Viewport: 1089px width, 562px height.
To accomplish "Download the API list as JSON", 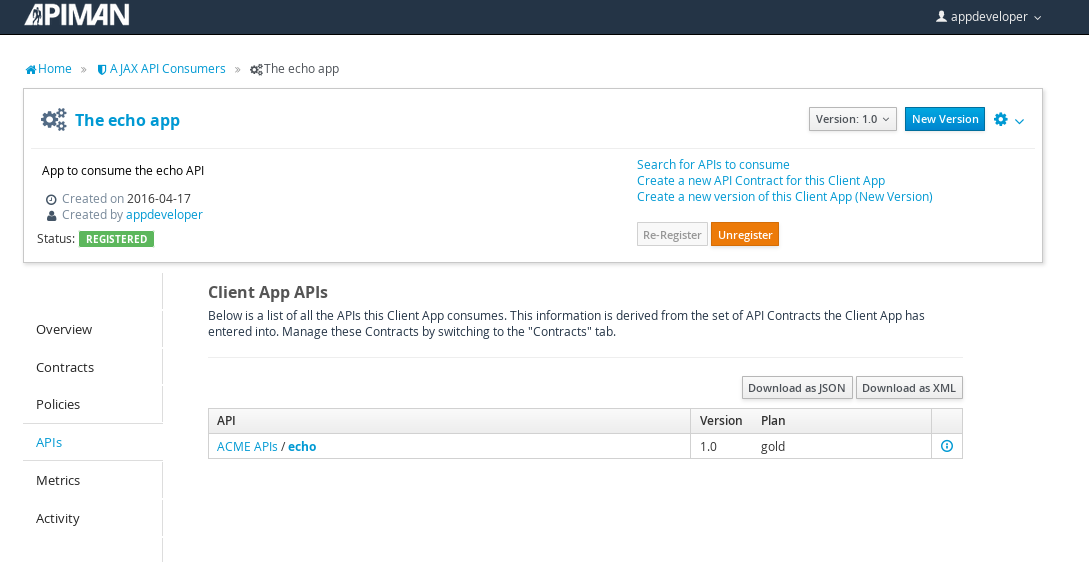I will [x=797, y=388].
